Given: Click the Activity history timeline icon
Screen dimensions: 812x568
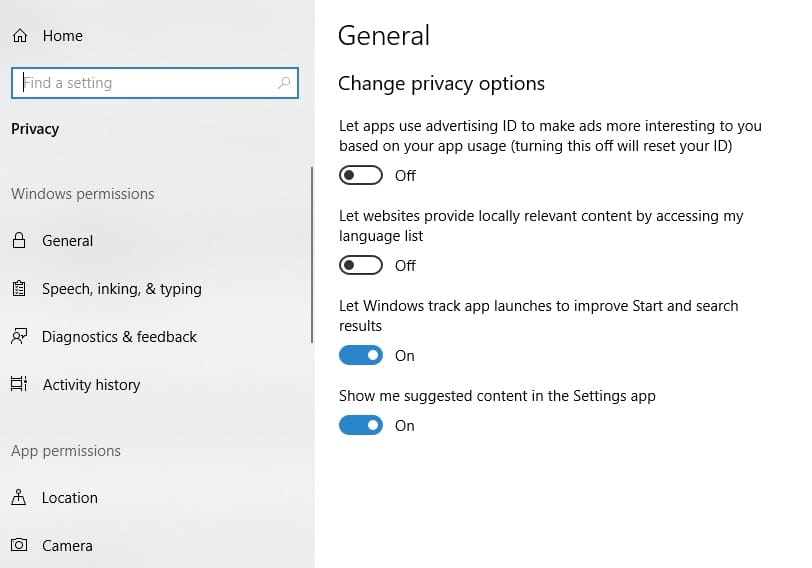Looking at the screenshot, I should tap(19, 384).
